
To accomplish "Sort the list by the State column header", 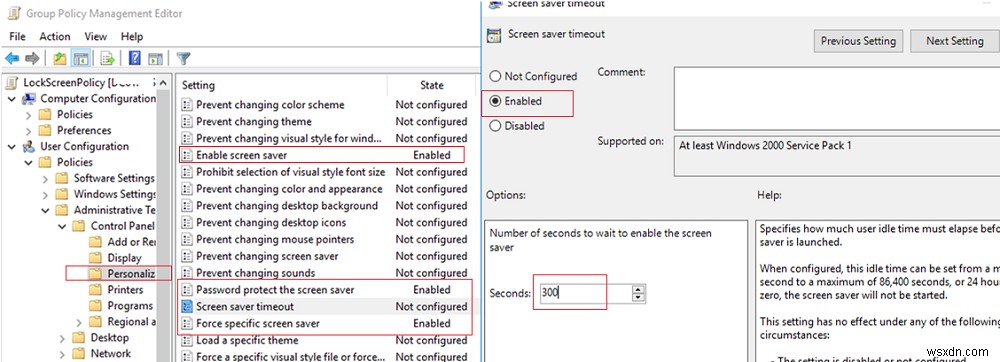I will [432, 85].
